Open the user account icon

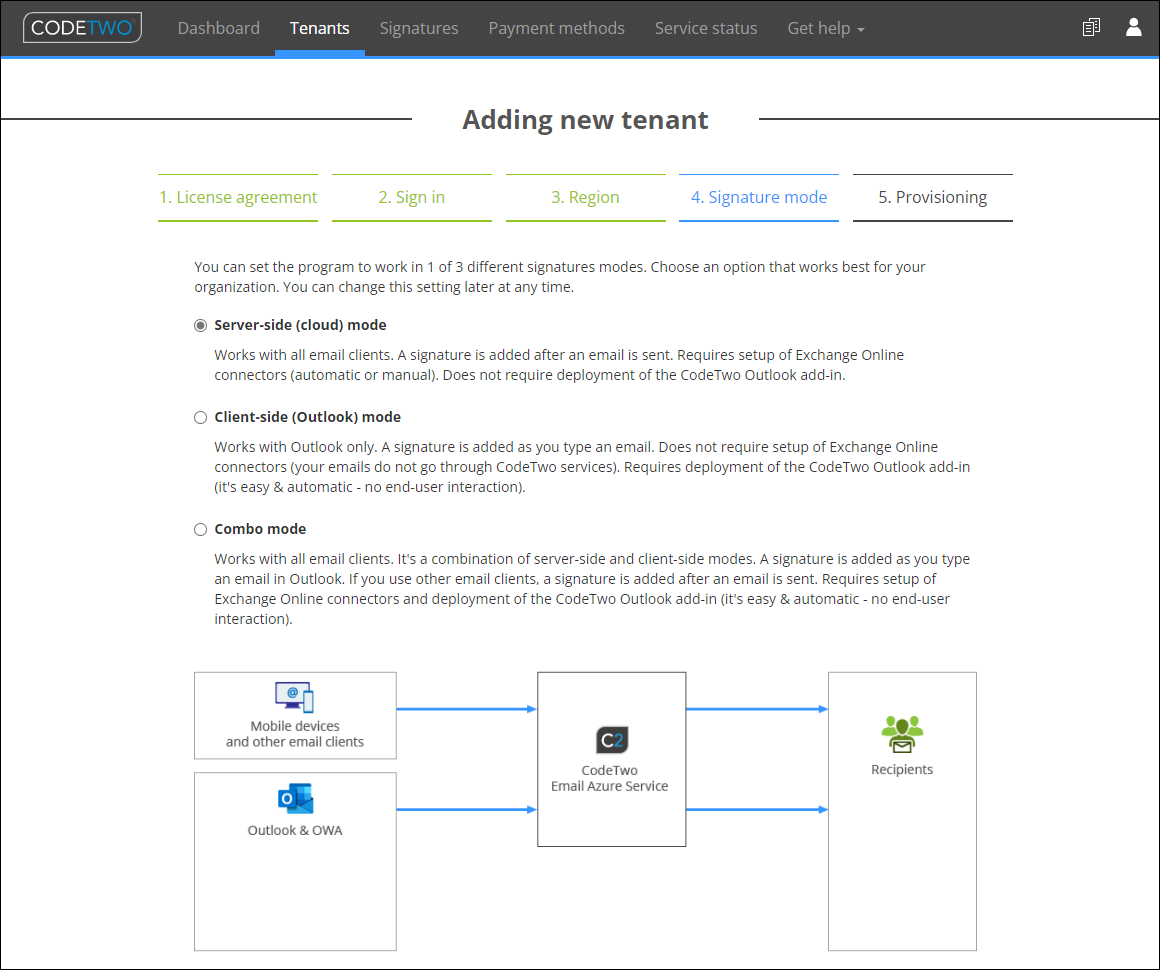pyautogui.click(x=1133, y=27)
